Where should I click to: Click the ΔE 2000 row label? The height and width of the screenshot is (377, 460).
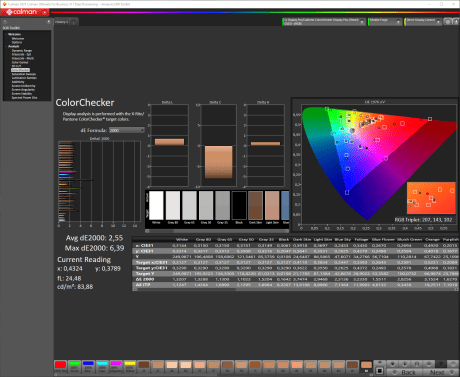145,279
